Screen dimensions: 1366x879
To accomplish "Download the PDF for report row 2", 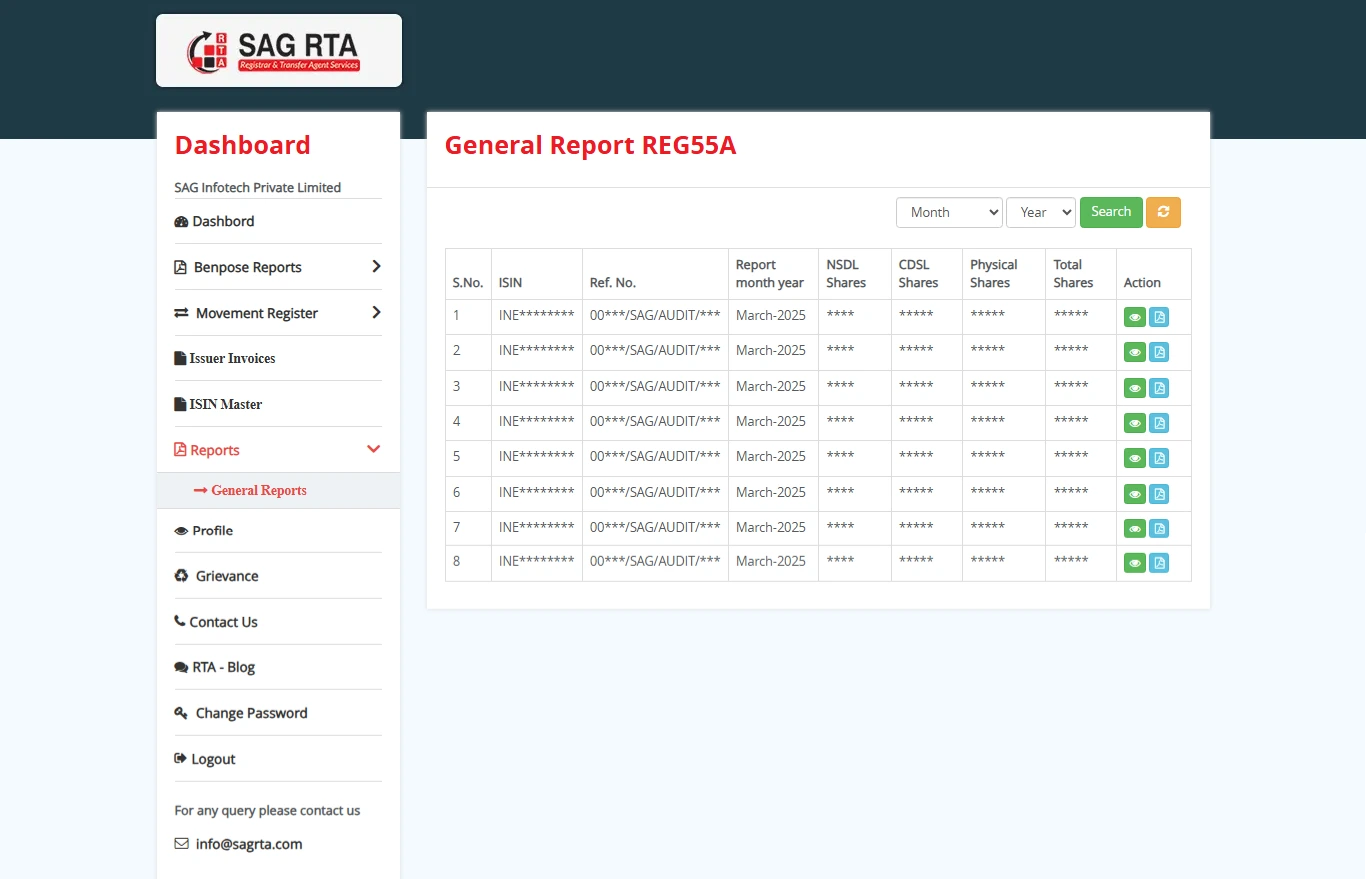I will [1159, 352].
